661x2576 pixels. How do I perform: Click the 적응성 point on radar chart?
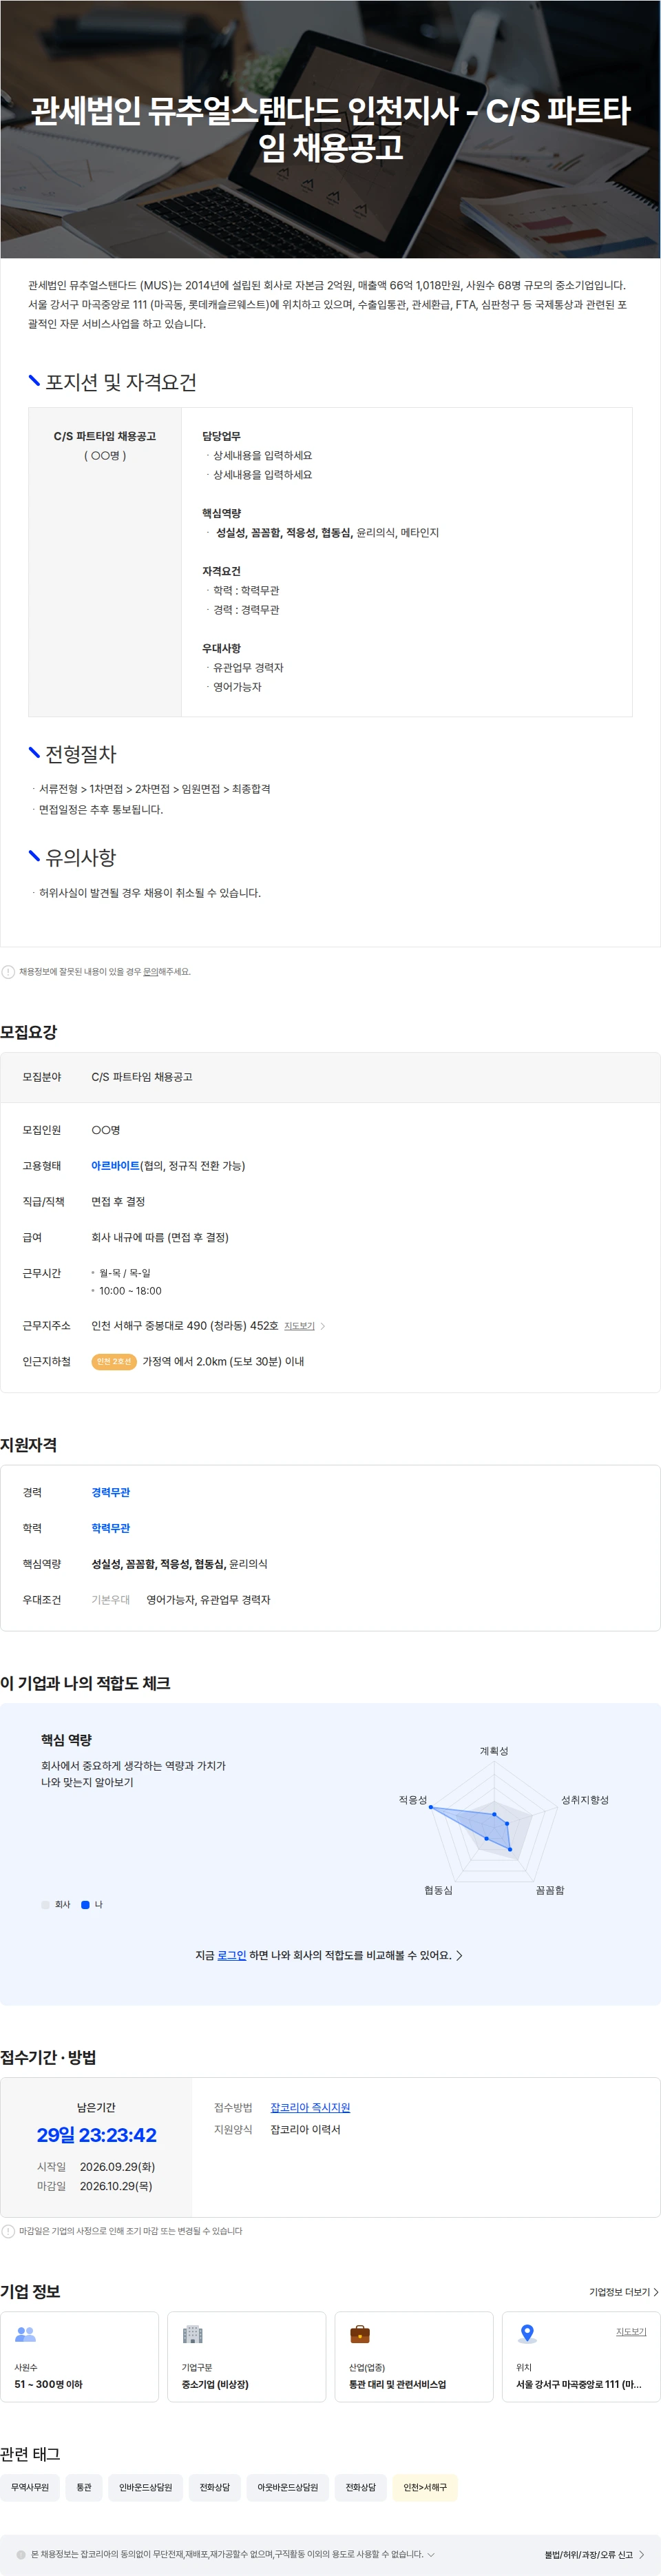tap(431, 1807)
